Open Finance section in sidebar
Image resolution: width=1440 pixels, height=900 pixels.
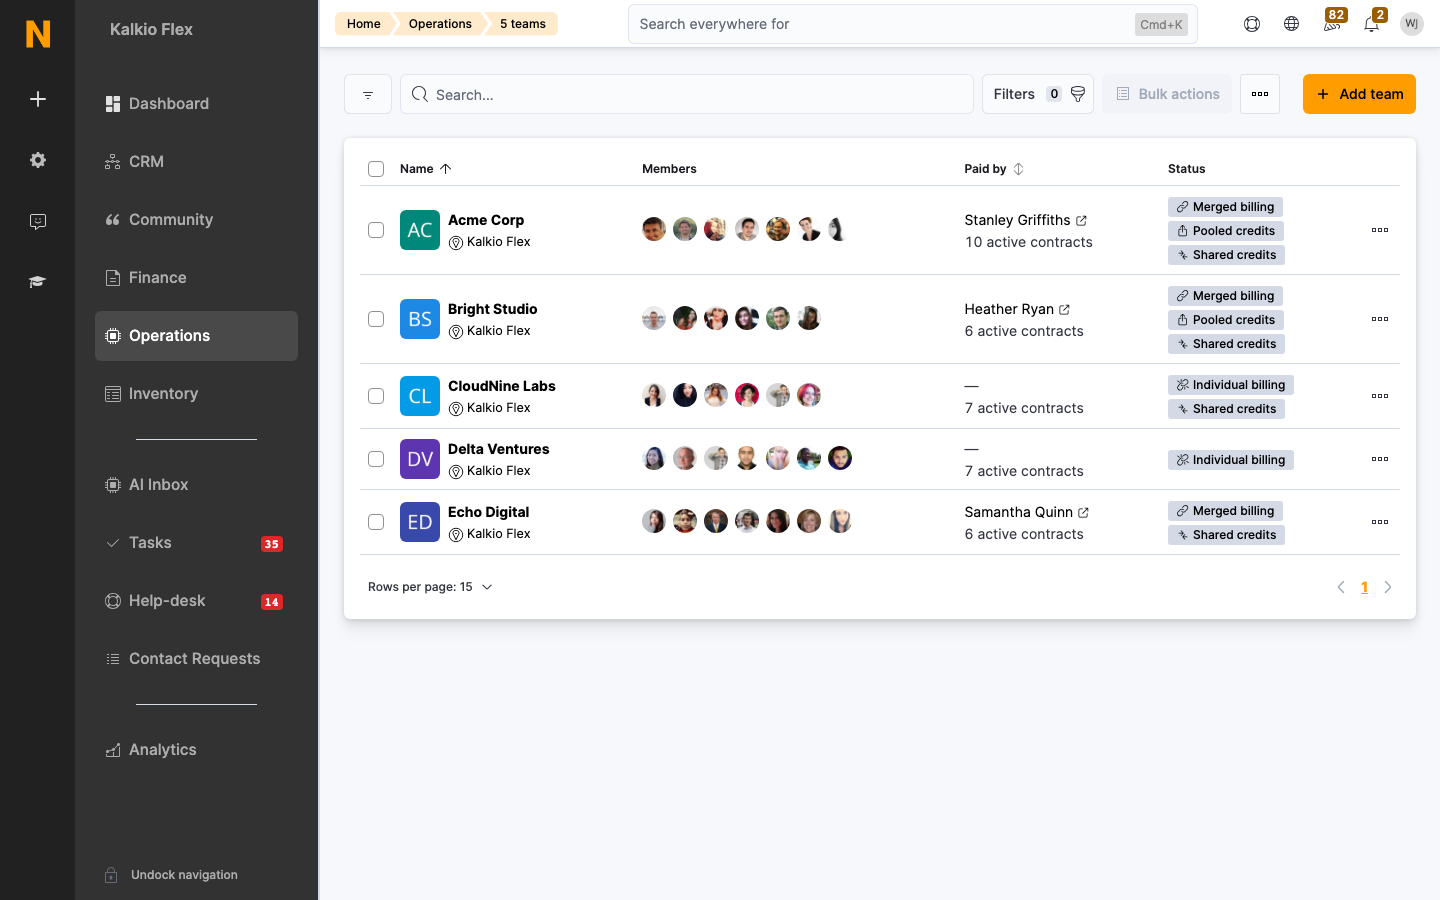(x=196, y=278)
